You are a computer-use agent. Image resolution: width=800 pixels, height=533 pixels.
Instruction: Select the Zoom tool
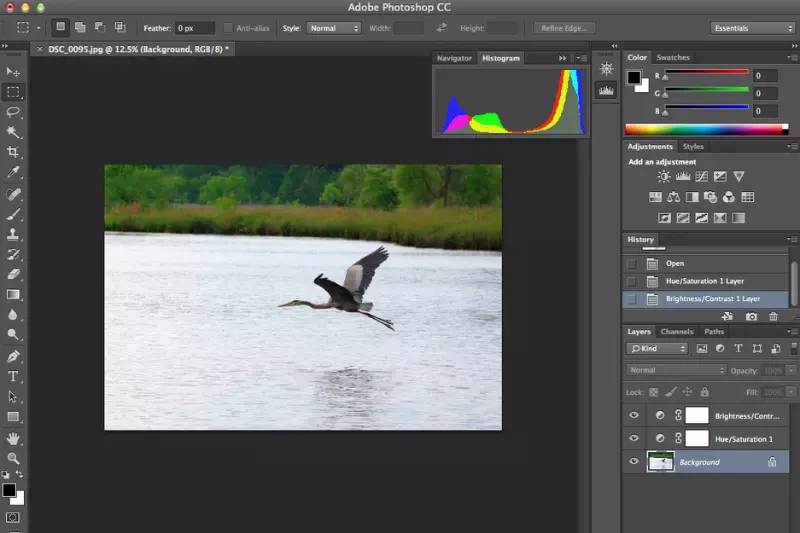[13, 459]
